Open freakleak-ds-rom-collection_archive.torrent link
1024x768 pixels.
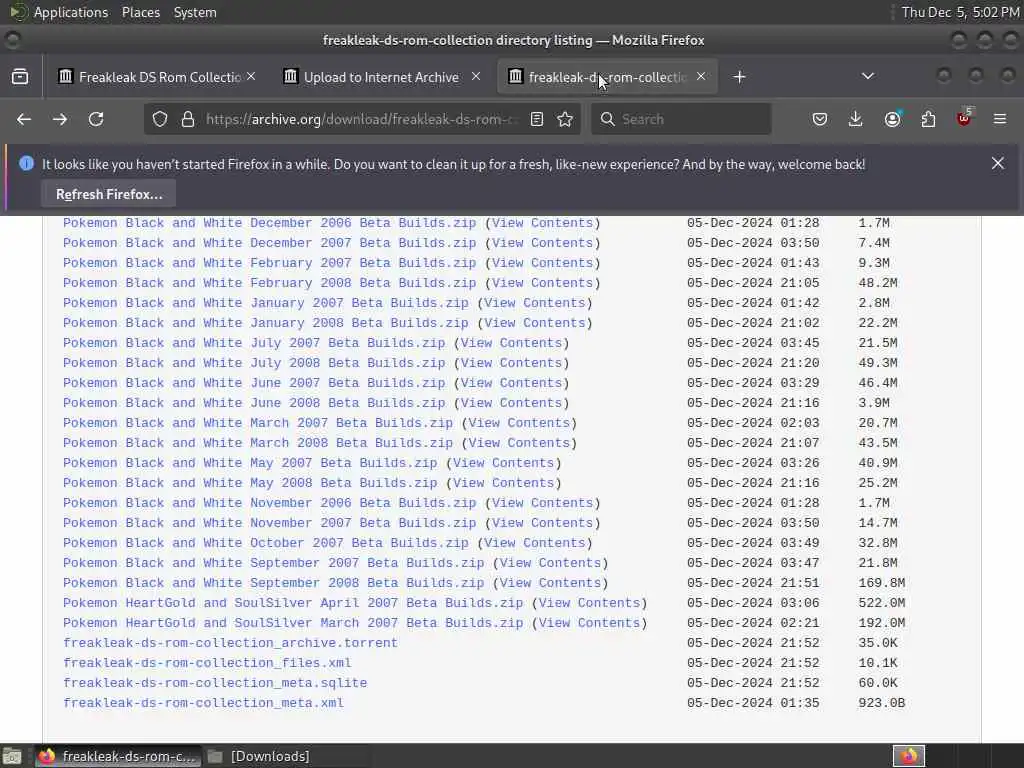click(231, 643)
